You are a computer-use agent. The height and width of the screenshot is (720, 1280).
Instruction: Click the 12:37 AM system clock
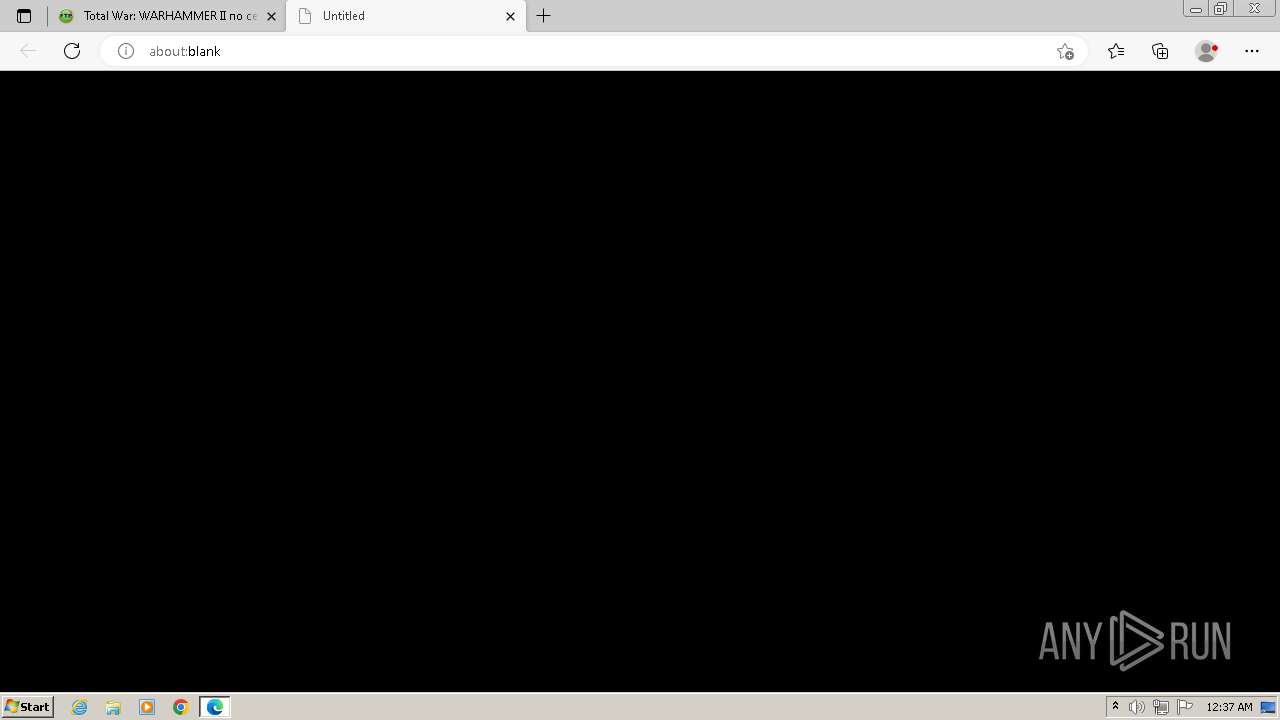coord(1229,707)
